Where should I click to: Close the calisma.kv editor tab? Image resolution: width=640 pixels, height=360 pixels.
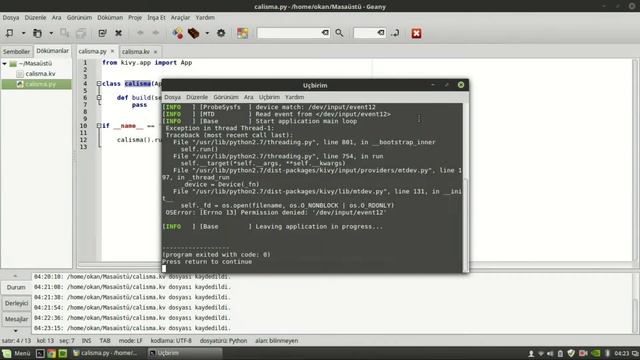pos(155,52)
